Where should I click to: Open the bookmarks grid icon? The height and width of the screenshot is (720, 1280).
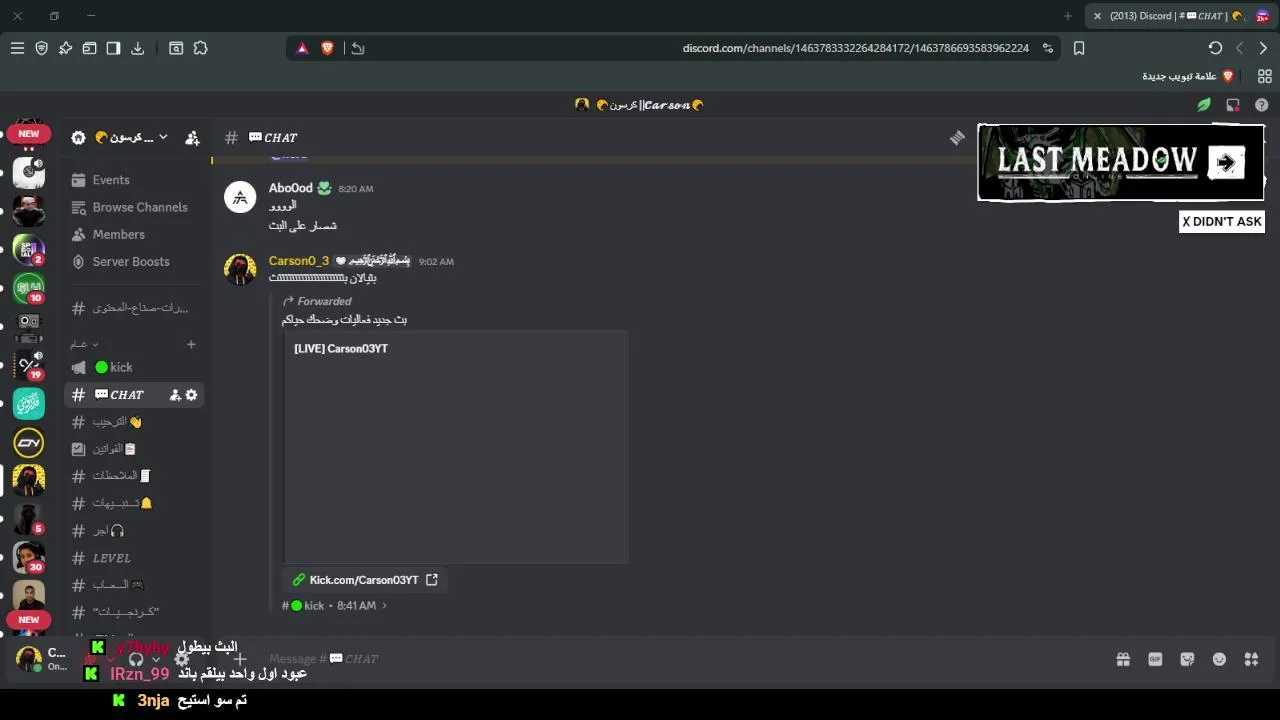1264,76
